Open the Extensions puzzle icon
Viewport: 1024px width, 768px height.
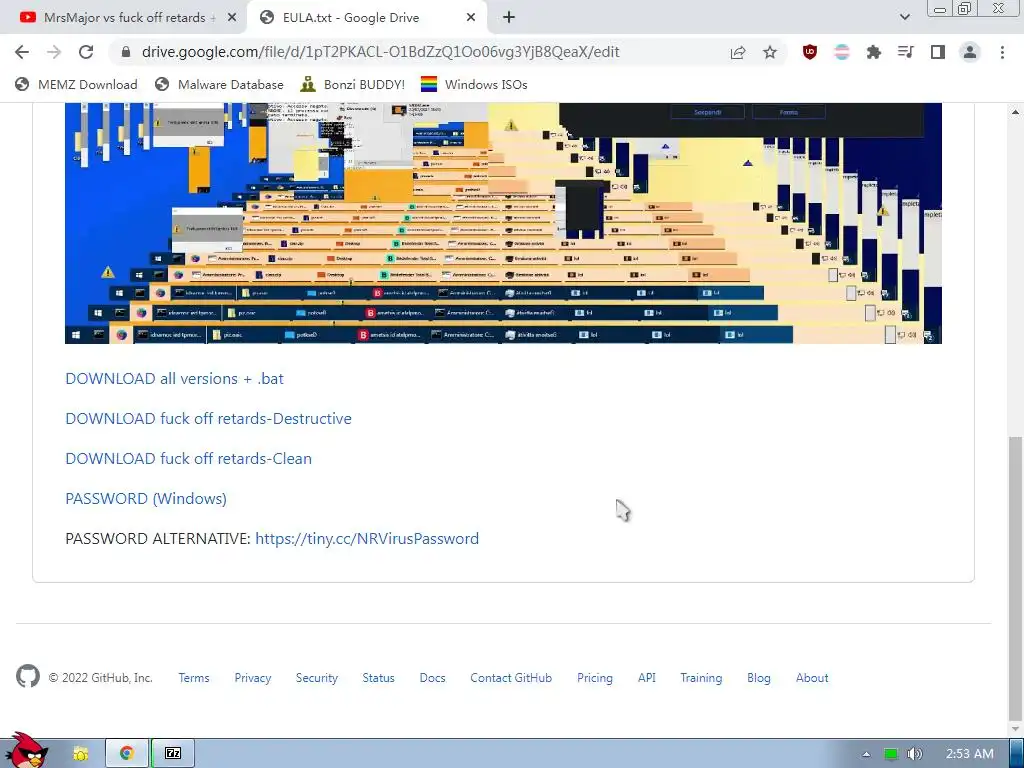(x=874, y=52)
